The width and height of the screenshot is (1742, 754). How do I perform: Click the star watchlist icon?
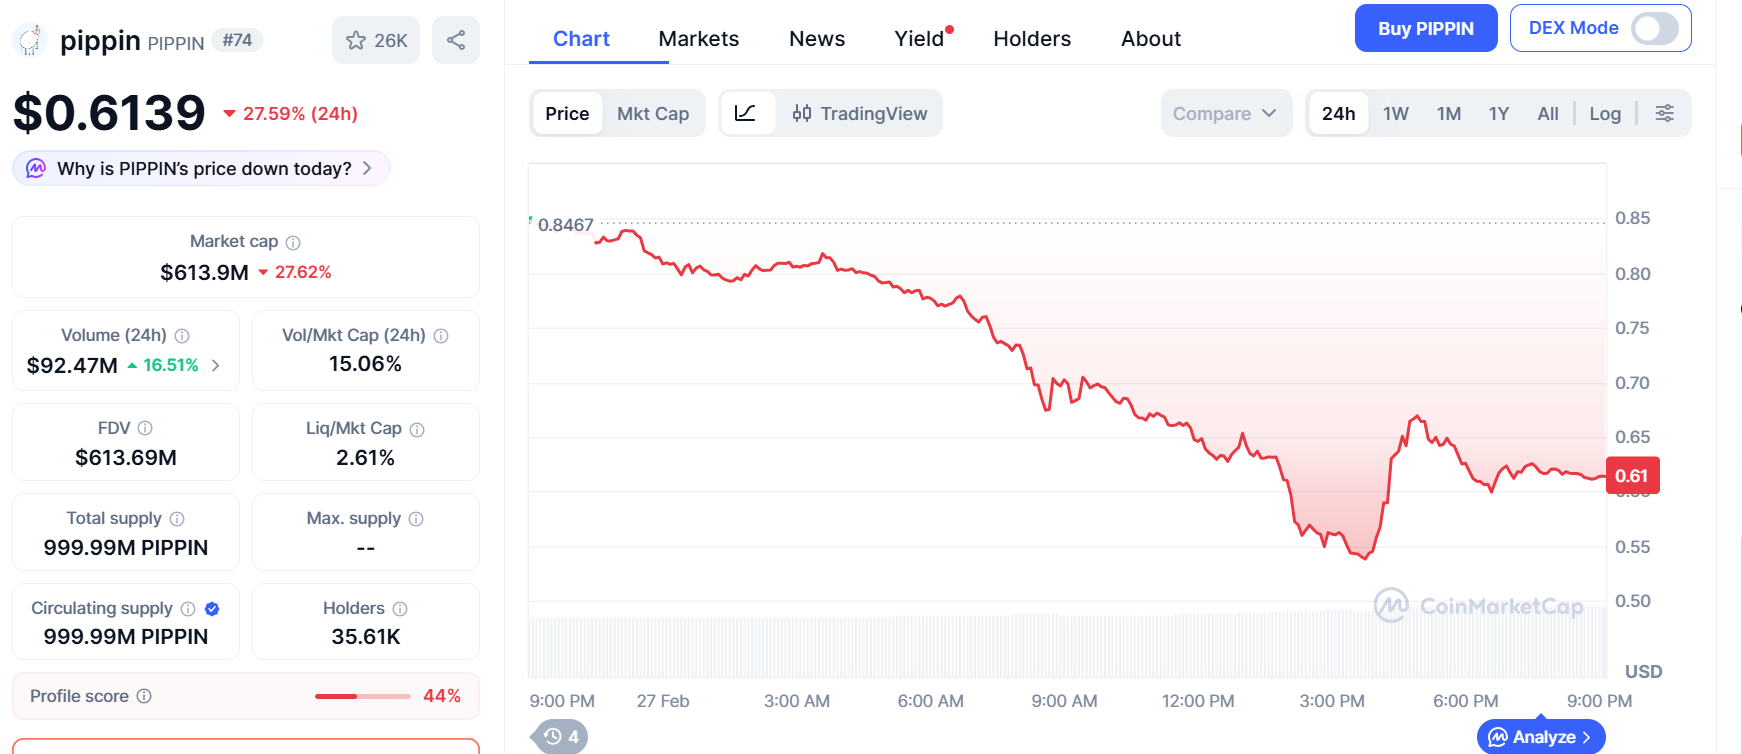356,40
